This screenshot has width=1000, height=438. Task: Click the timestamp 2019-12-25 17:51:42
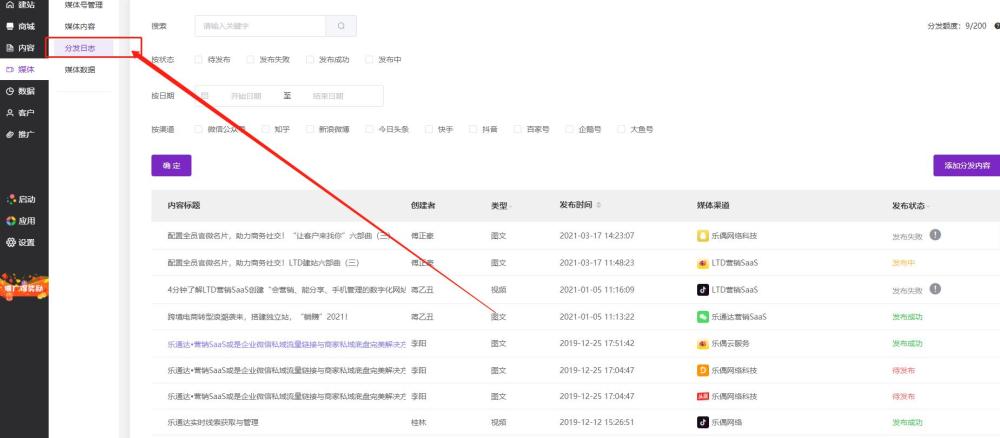pos(597,344)
